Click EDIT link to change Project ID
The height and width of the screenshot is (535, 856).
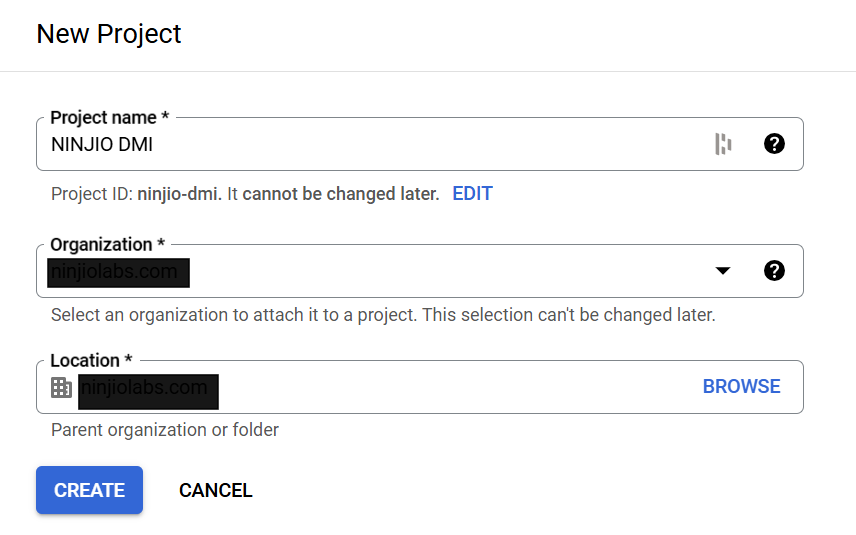[472, 194]
